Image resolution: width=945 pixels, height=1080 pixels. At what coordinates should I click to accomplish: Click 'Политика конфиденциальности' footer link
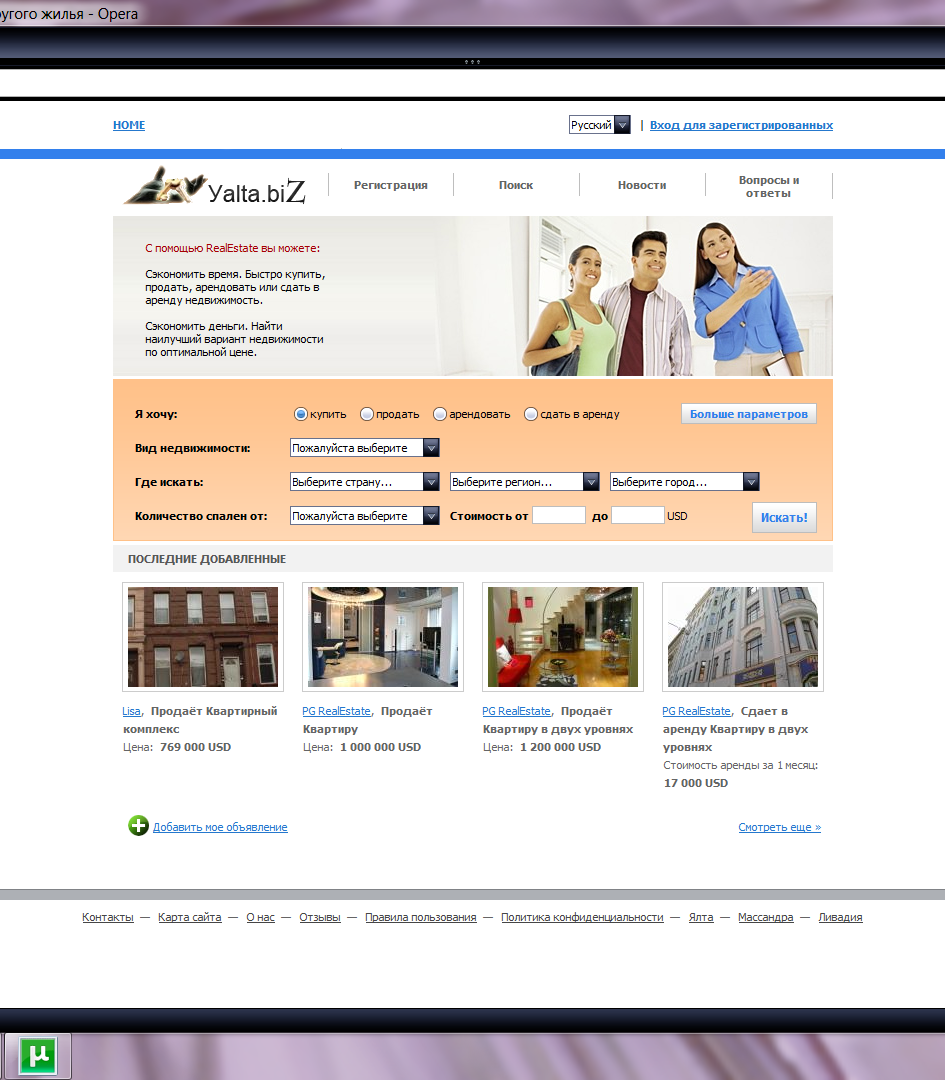pyautogui.click(x=582, y=917)
